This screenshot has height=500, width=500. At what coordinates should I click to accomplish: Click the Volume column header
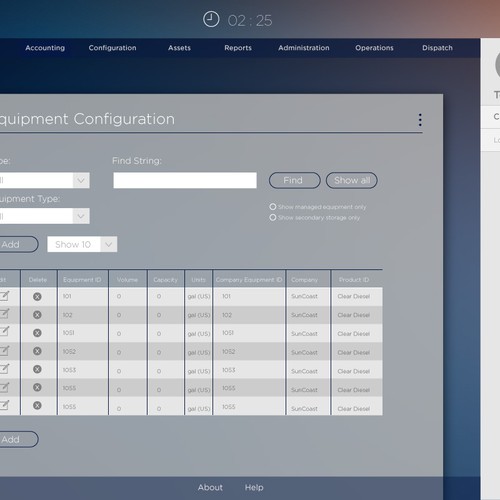pos(127,280)
